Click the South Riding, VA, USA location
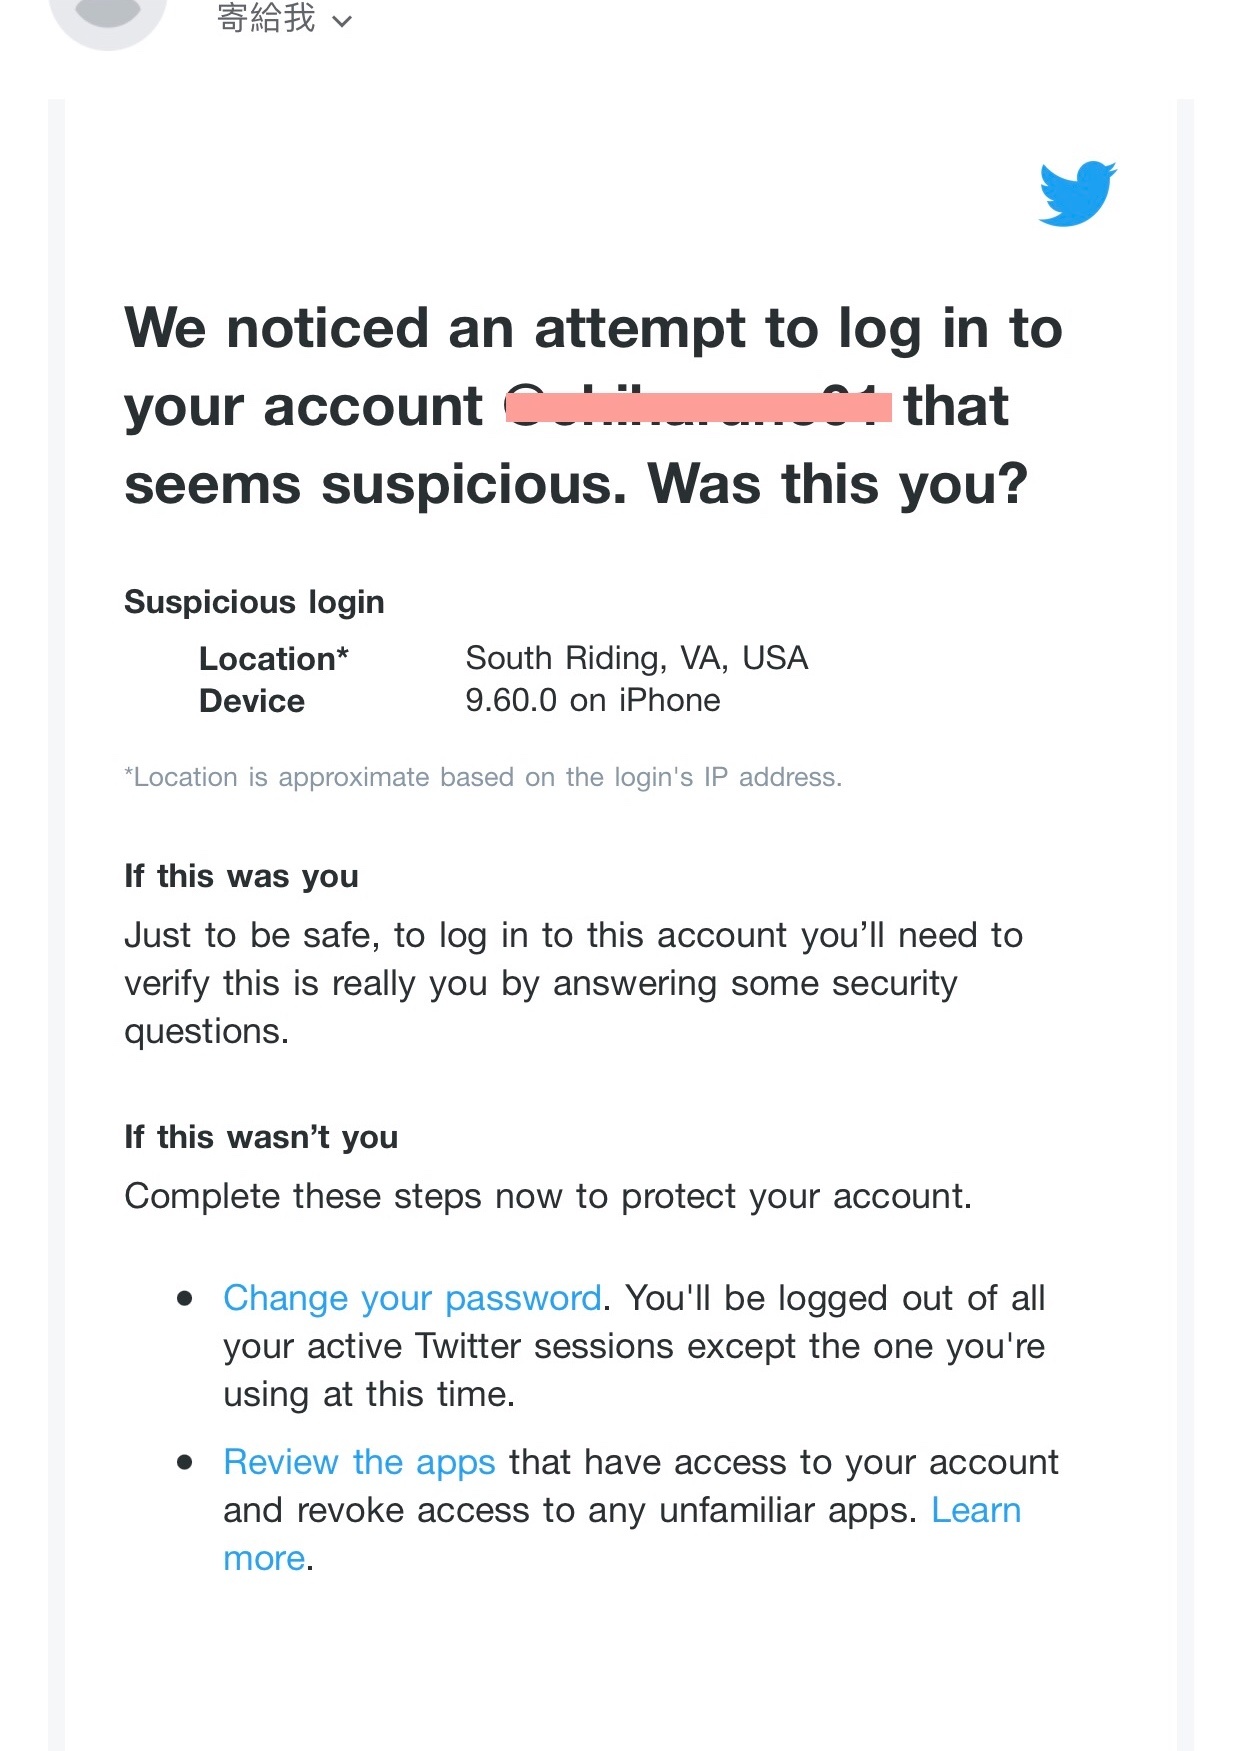Viewport: 1242px width, 1751px height. (x=637, y=658)
